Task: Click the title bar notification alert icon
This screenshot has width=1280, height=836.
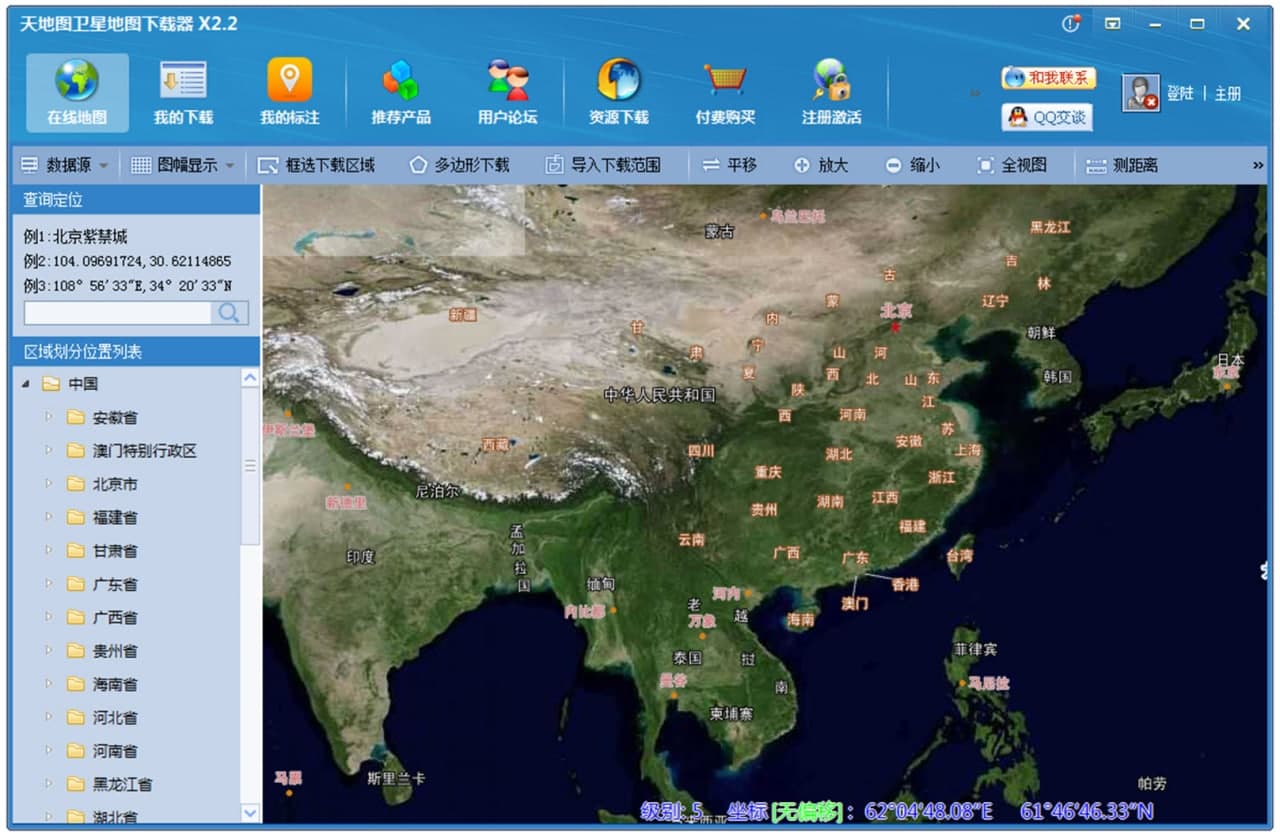Action: 1071,23
